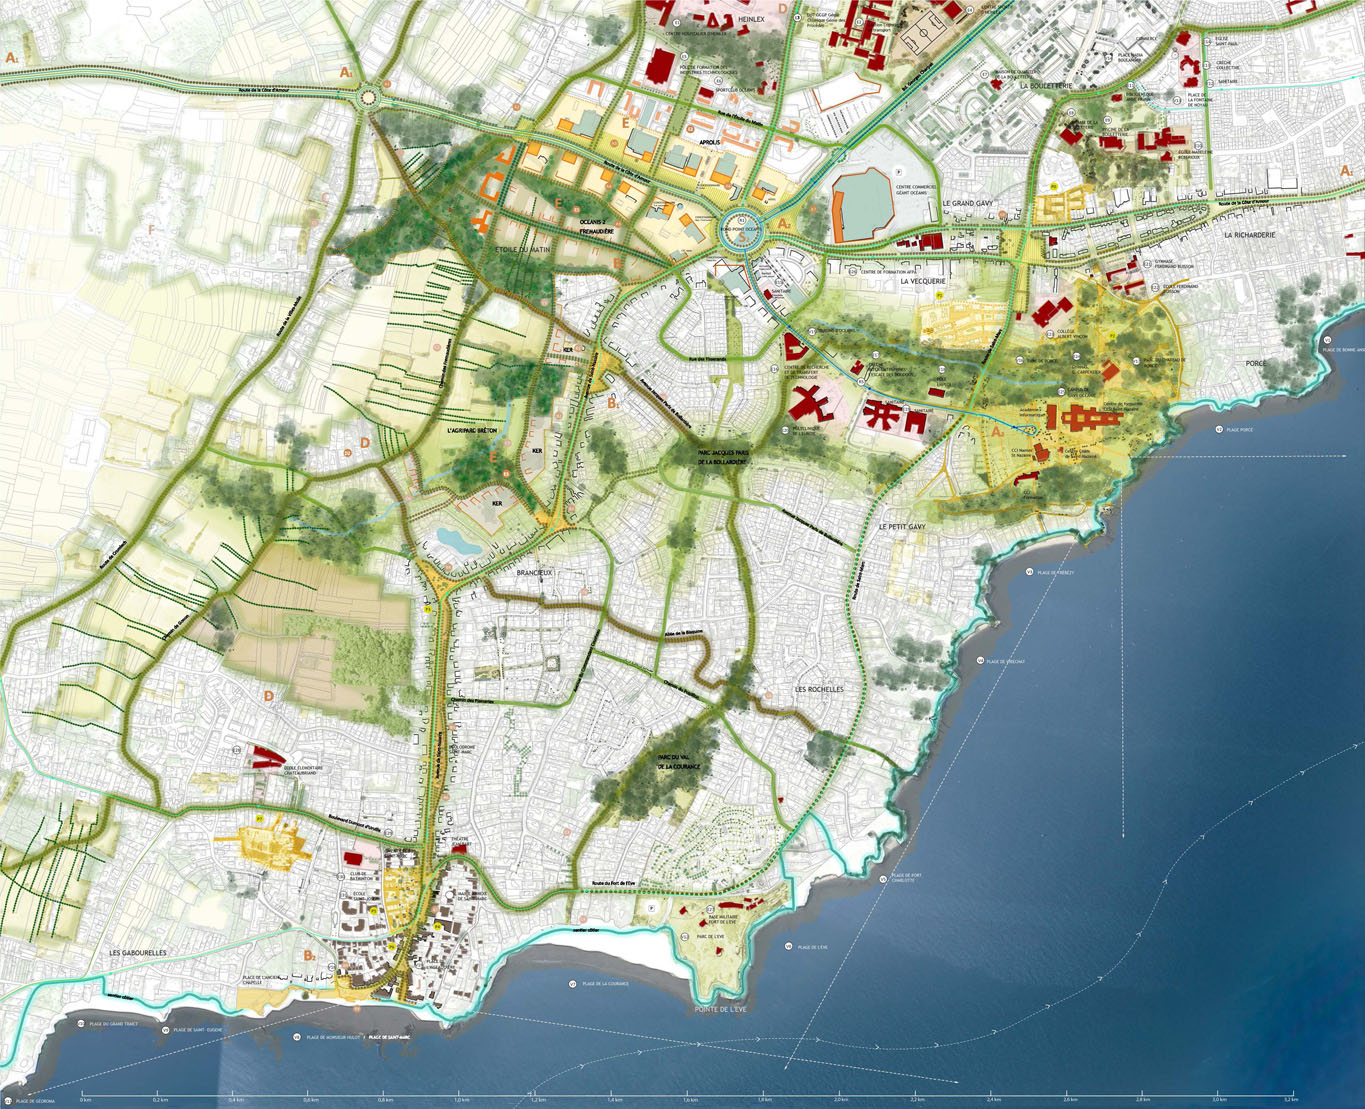Viewport: 1365px width, 1109px height.
Task: Select the PARC DE L'EVE label
Action: 709,936
